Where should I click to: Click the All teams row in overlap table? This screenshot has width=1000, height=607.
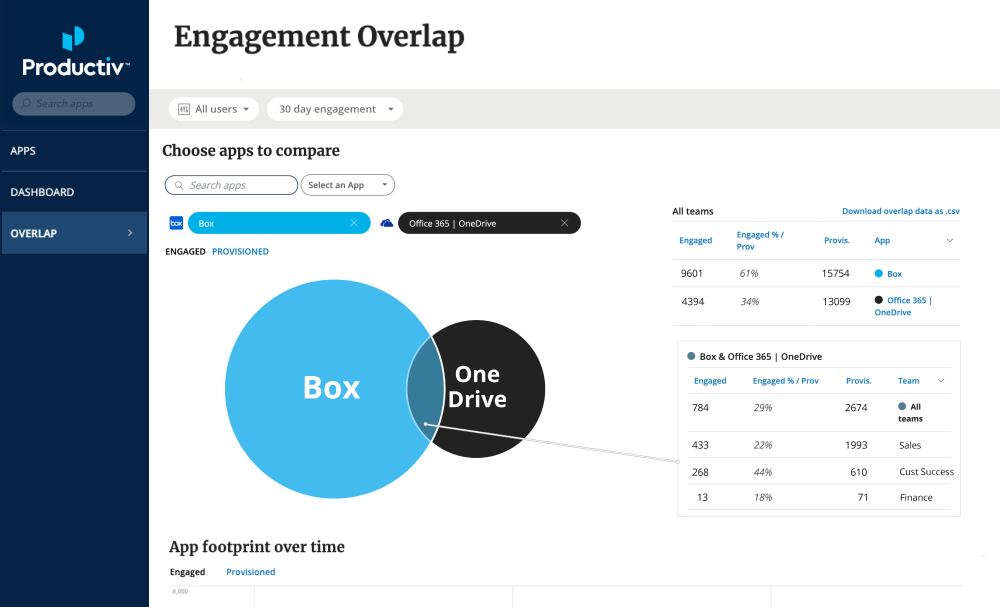[x=820, y=413]
